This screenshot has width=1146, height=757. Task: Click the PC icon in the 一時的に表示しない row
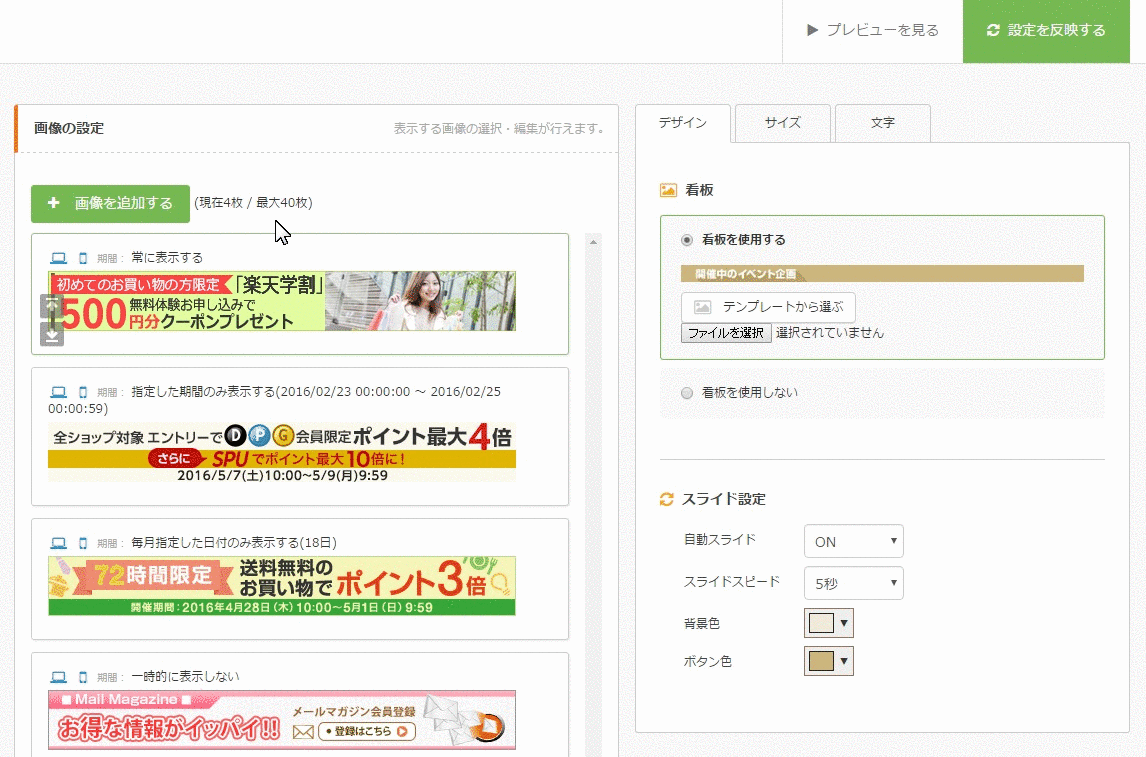(58, 677)
